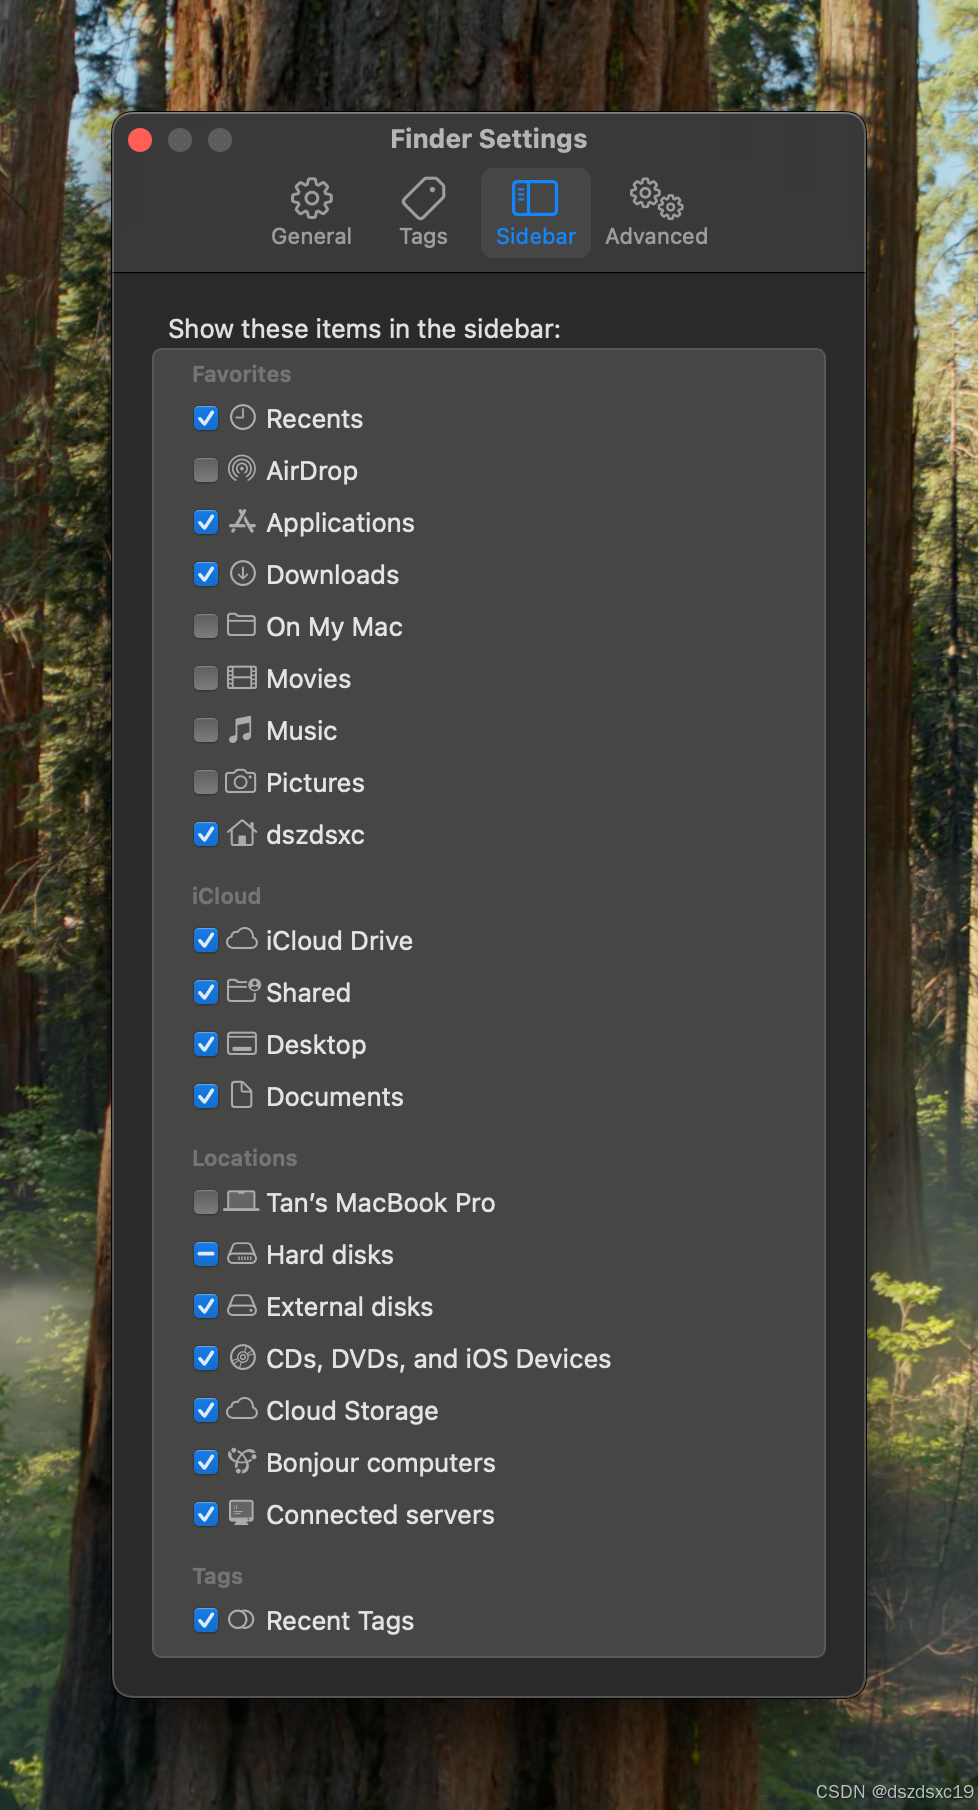Click the 'On My Mac' label
The width and height of the screenshot is (978, 1810).
tap(334, 626)
